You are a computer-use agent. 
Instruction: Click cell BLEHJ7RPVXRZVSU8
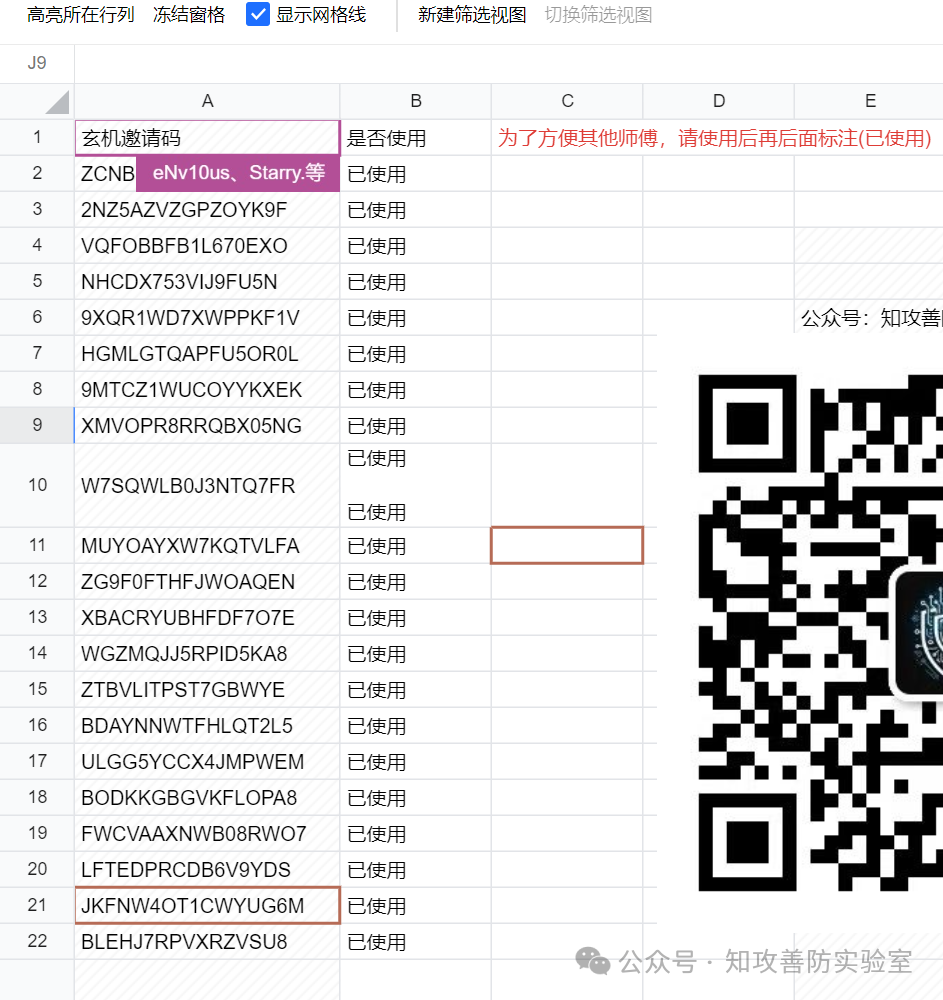point(207,941)
